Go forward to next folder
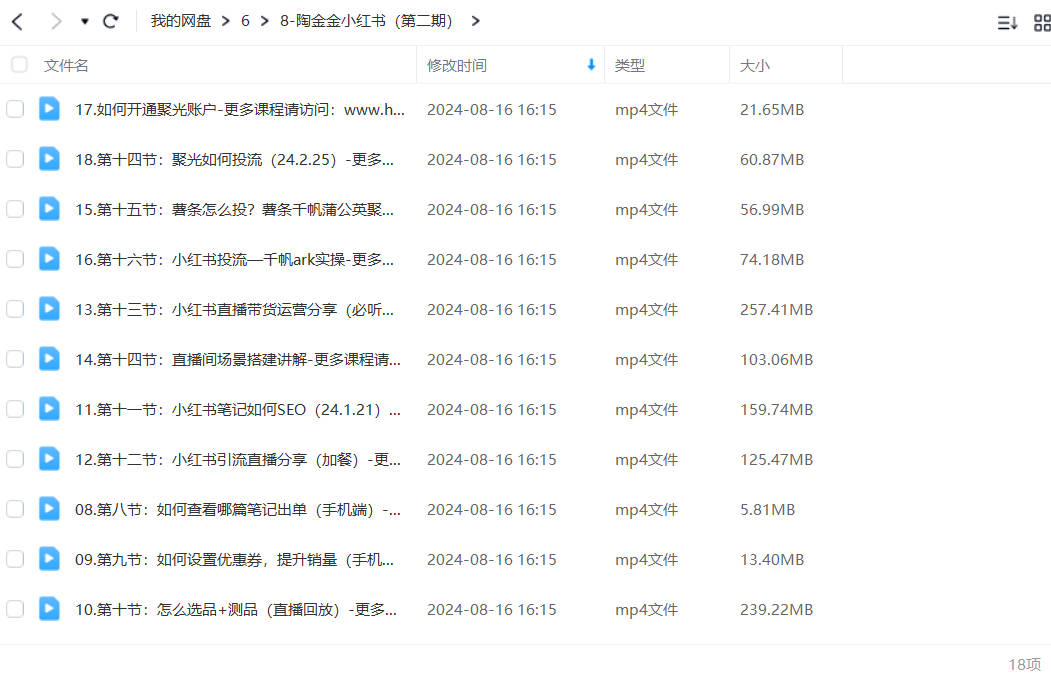Image resolution: width=1051 pixels, height=675 pixels. click(56, 21)
